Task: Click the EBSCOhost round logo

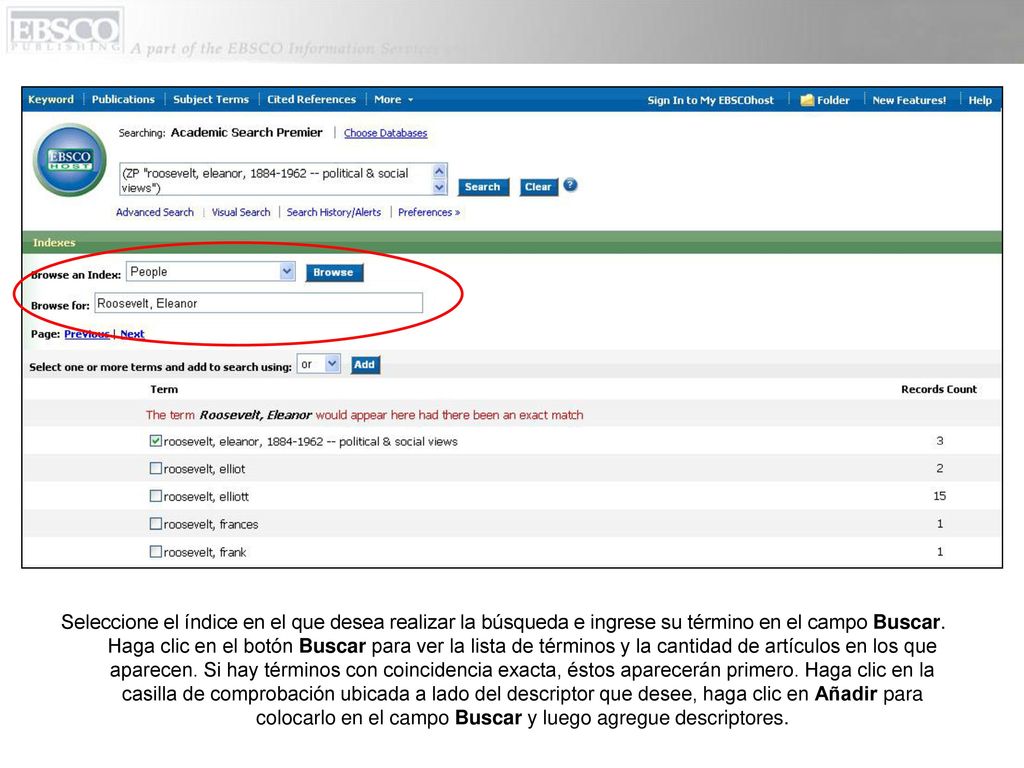Action: (70, 159)
